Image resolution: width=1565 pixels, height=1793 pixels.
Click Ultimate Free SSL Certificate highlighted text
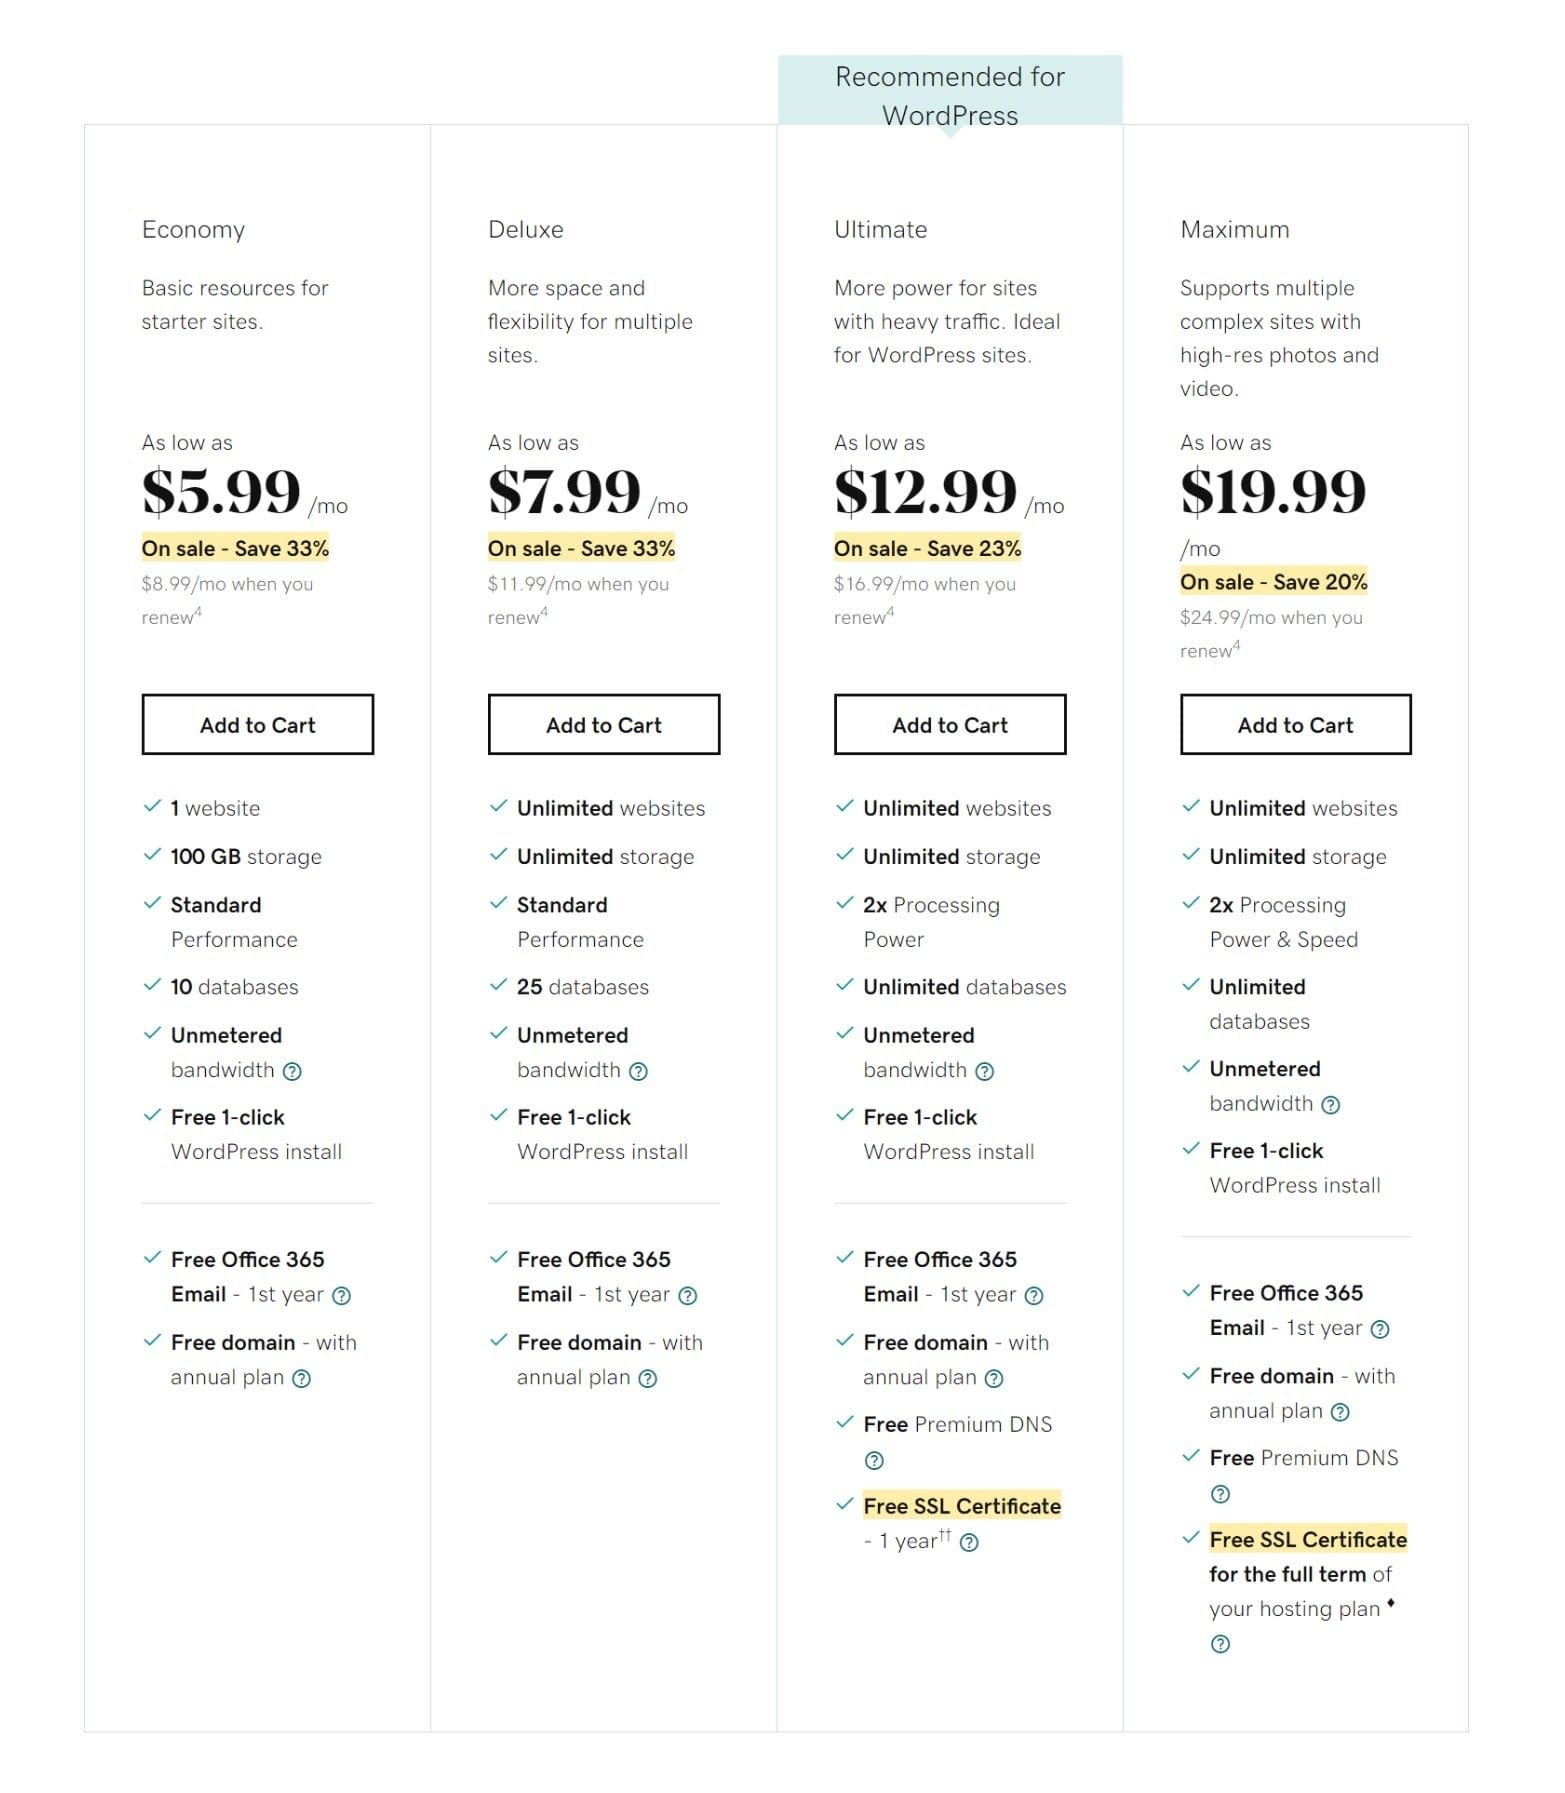[x=962, y=1506]
